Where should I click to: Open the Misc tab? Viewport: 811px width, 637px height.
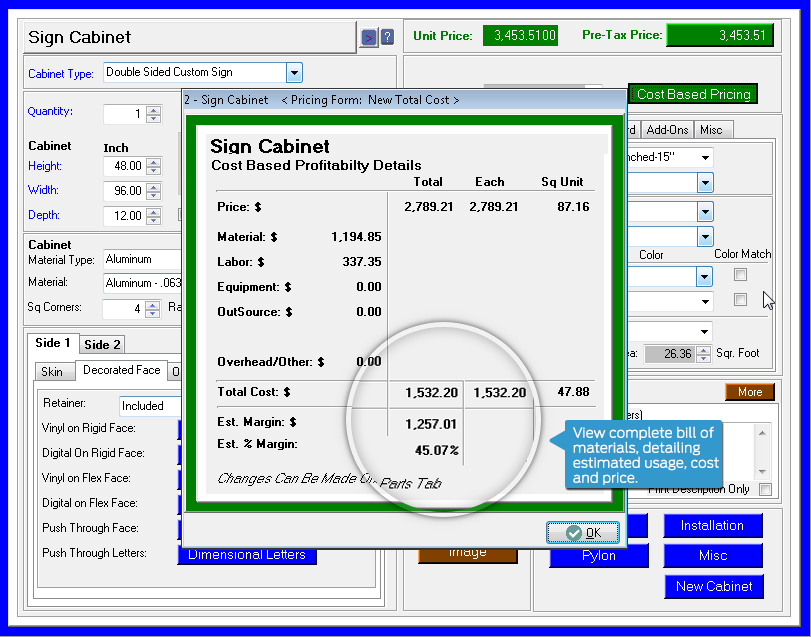711,130
